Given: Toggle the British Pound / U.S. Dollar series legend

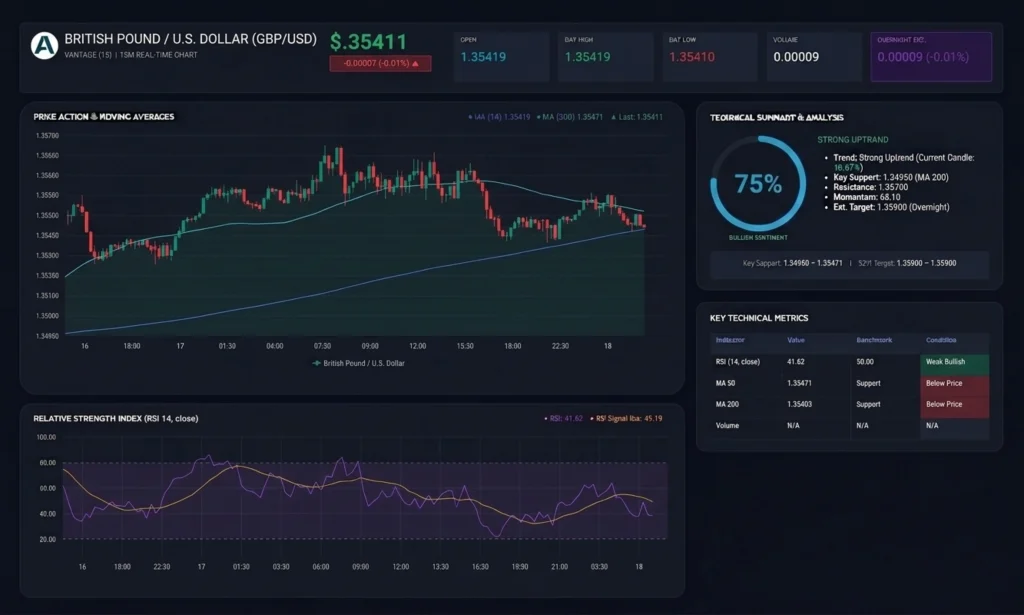Looking at the screenshot, I should [x=359, y=364].
